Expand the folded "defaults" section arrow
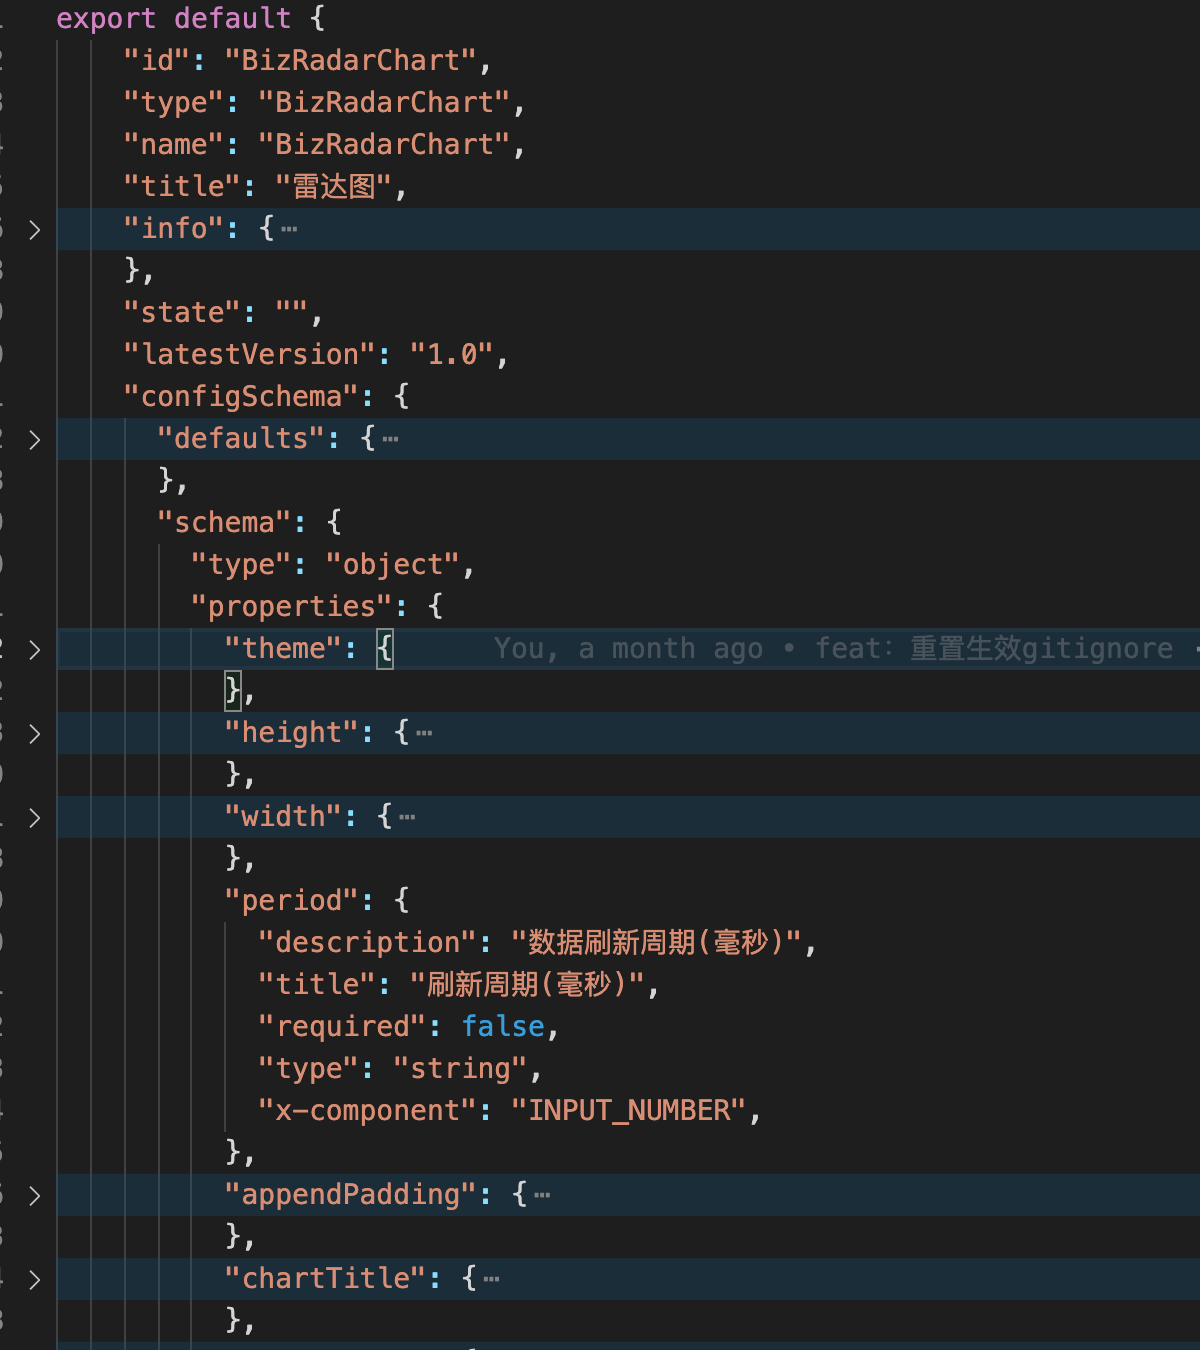 point(35,440)
